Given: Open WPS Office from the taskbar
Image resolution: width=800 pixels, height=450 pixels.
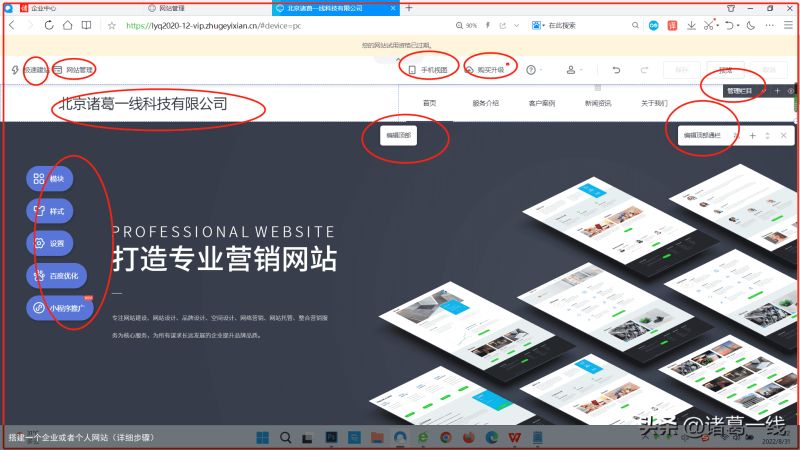Looking at the screenshot, I should pyautogui.click(x=515, y=437).
